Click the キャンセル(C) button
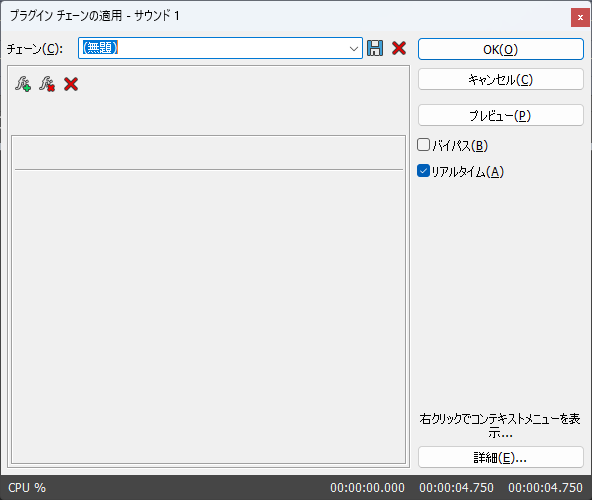The image size is (592, 500). click(x=501, y=79)
